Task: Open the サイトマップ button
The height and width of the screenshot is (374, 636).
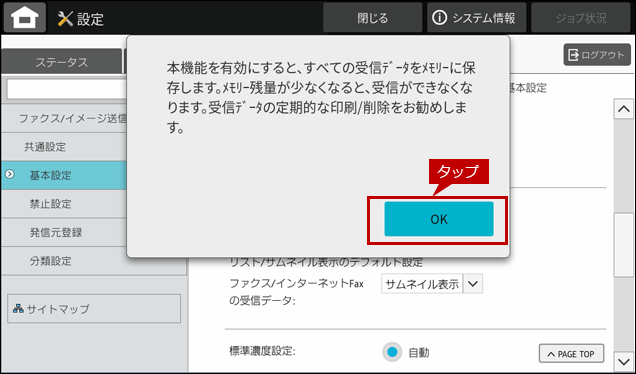Action: point(94,309)
